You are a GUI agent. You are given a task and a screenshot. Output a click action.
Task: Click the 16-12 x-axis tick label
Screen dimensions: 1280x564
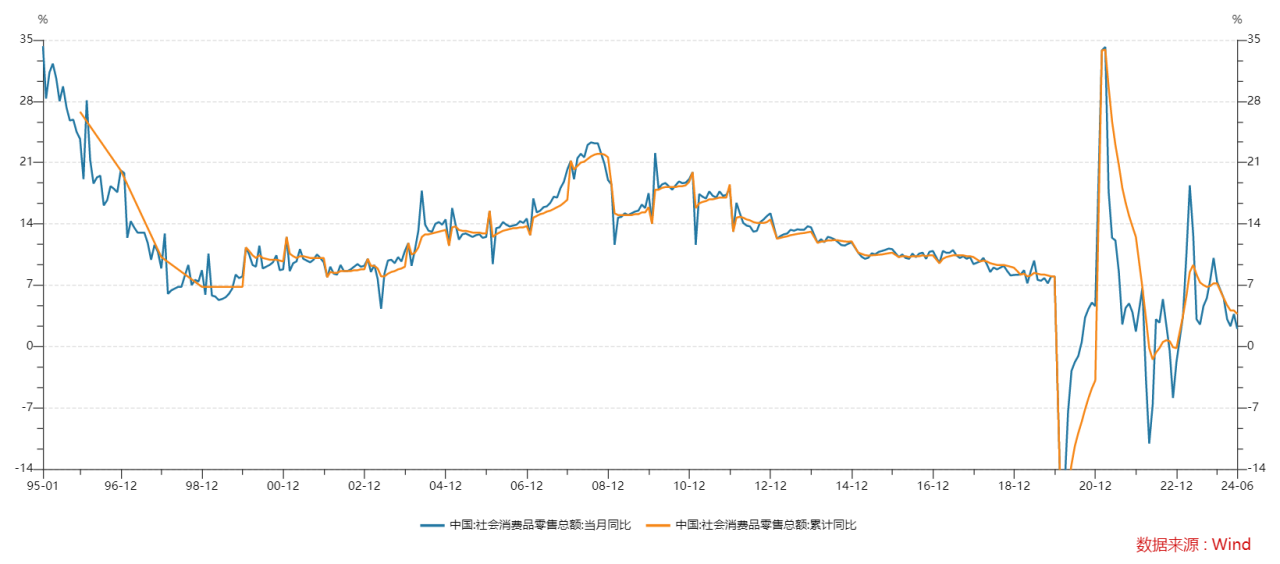tap(932, 486)
